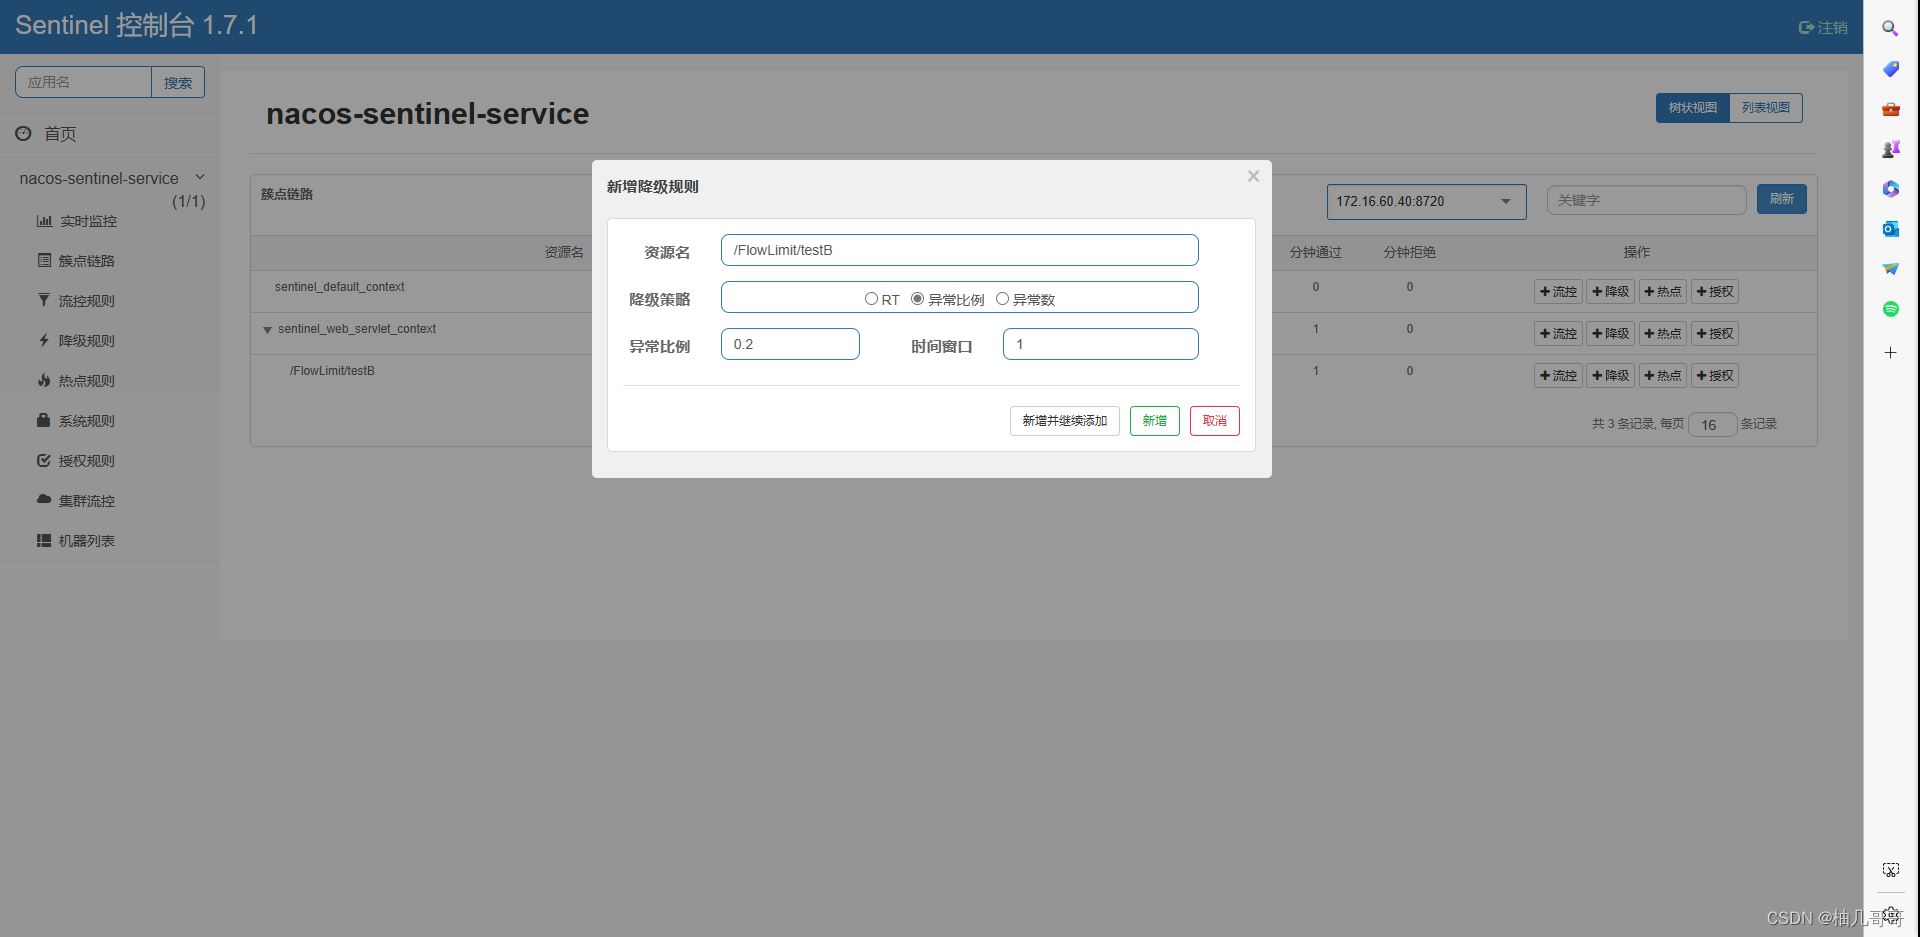Click the 流控规则 filter icon
The height and width of the screenshot is (937, 1920).
pyautogui.click(x=43, y=300)
